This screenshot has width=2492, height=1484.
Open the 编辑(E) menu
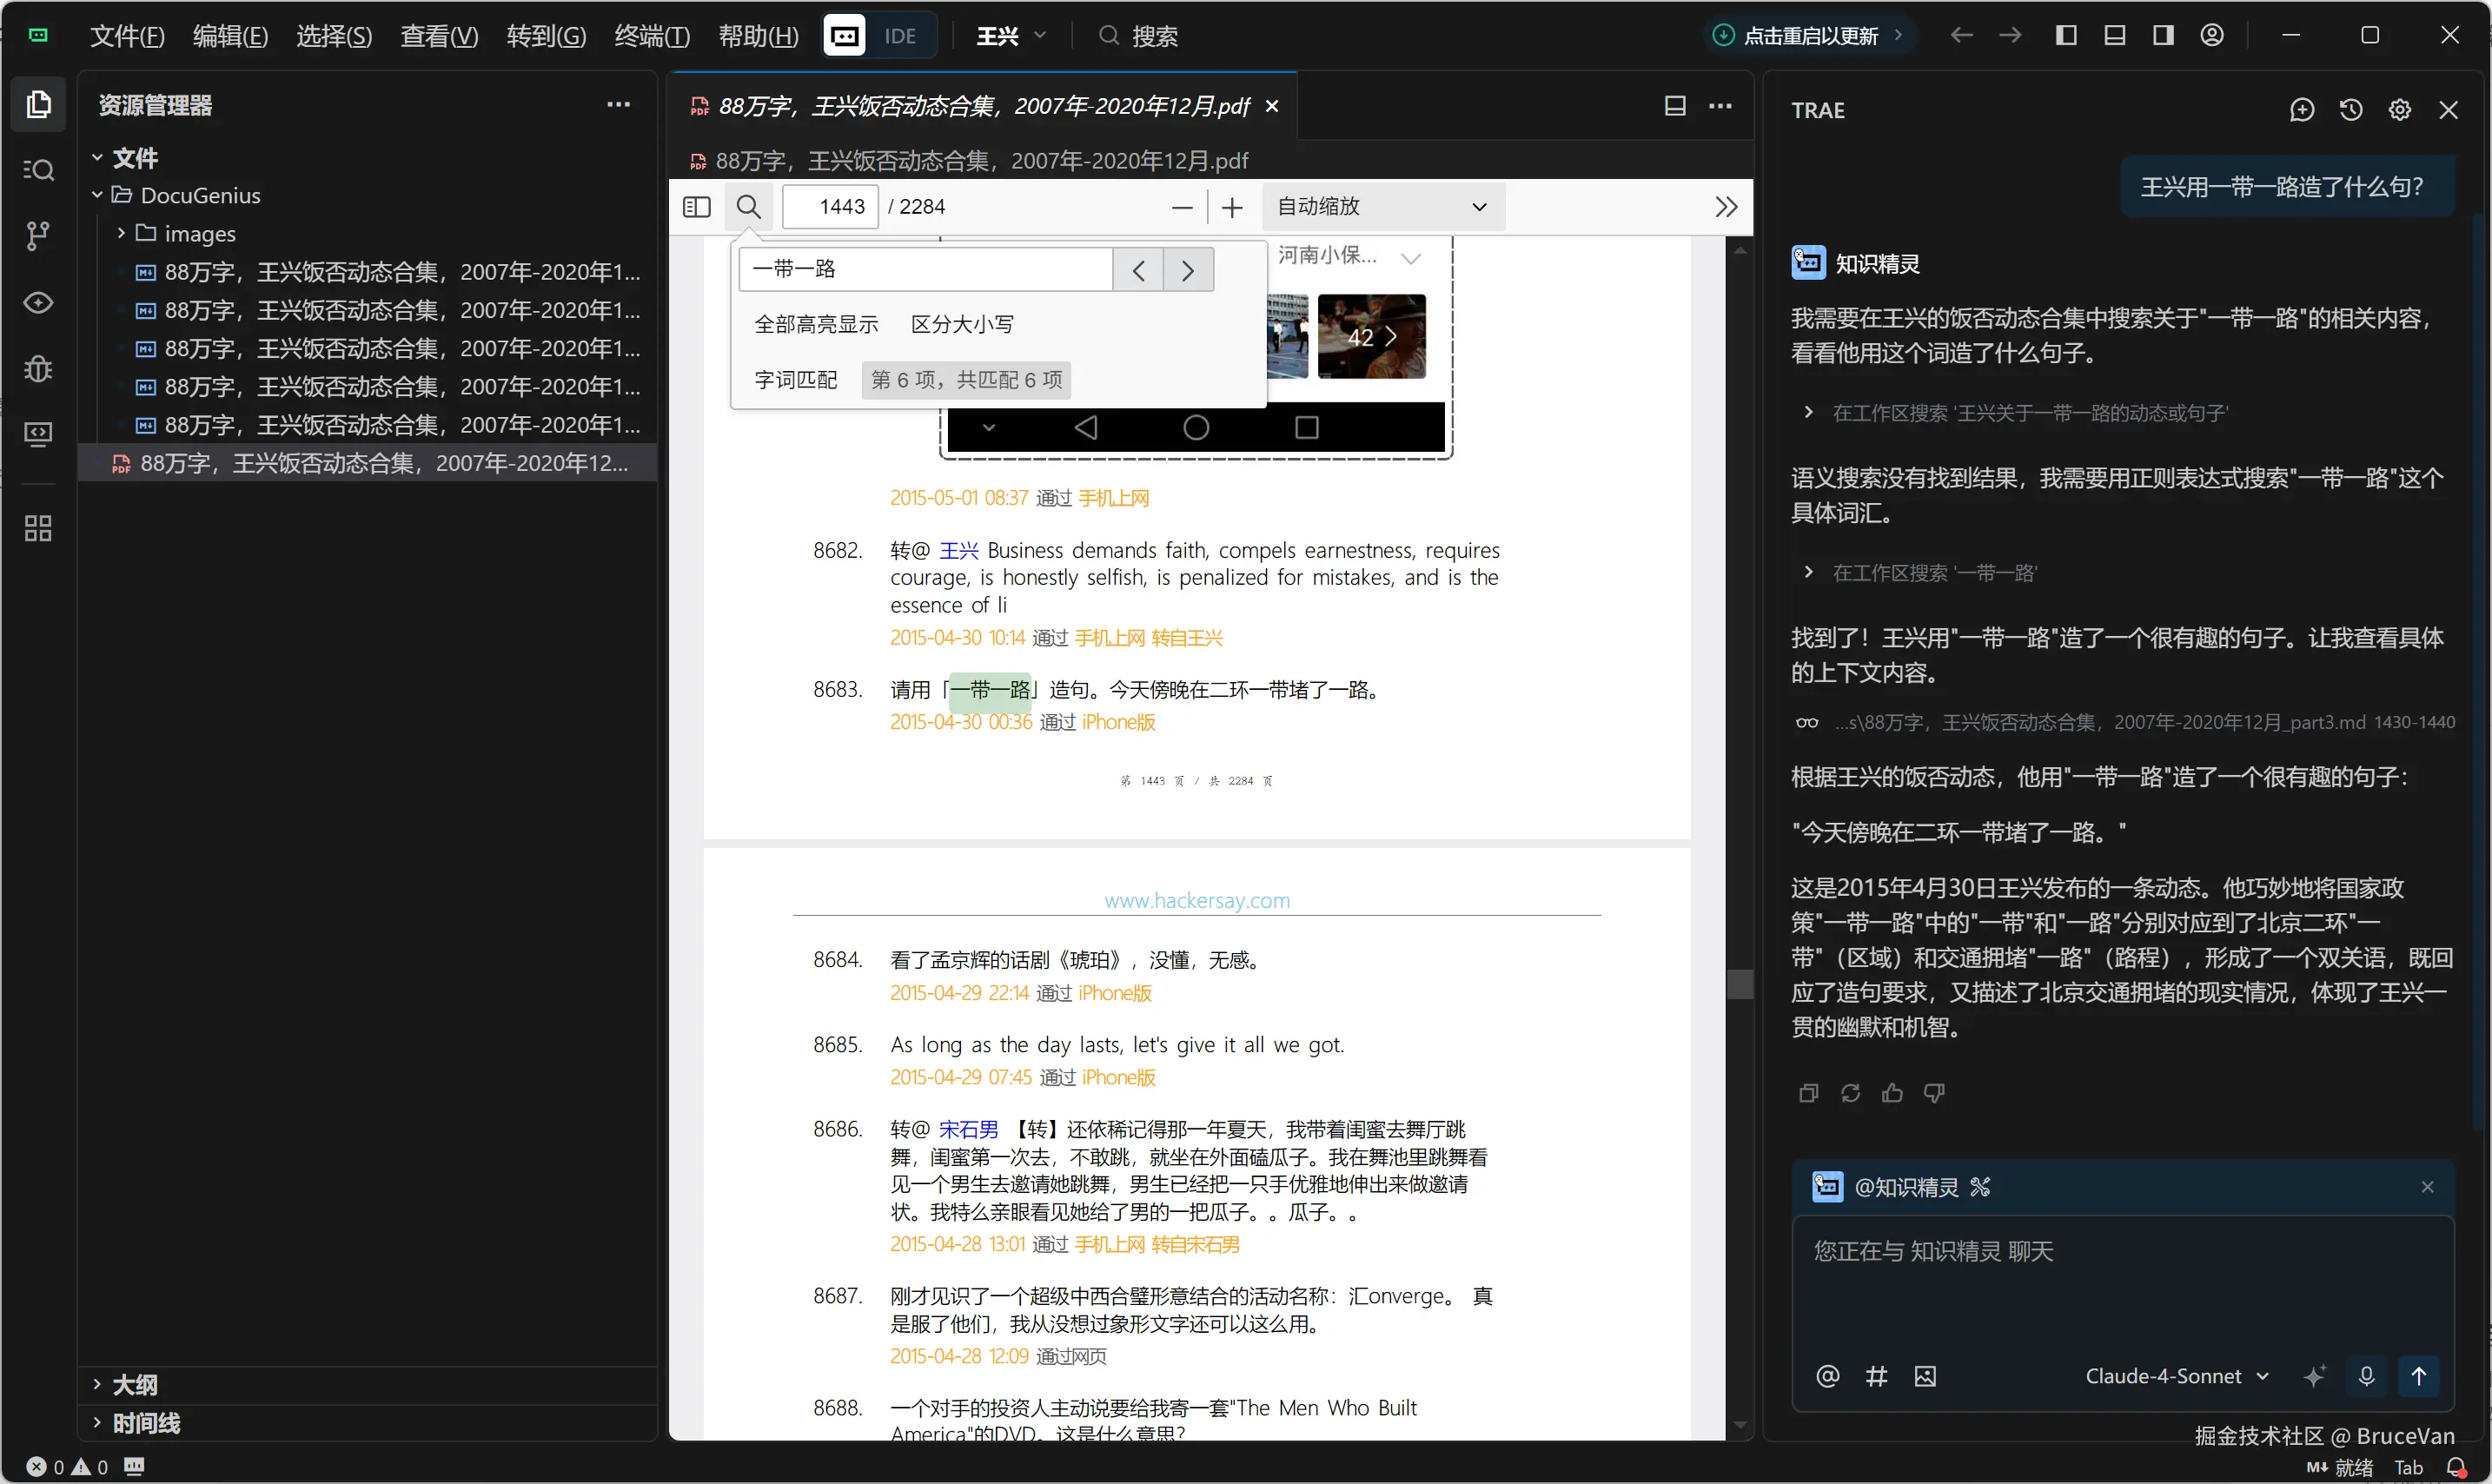coord(230,36)
